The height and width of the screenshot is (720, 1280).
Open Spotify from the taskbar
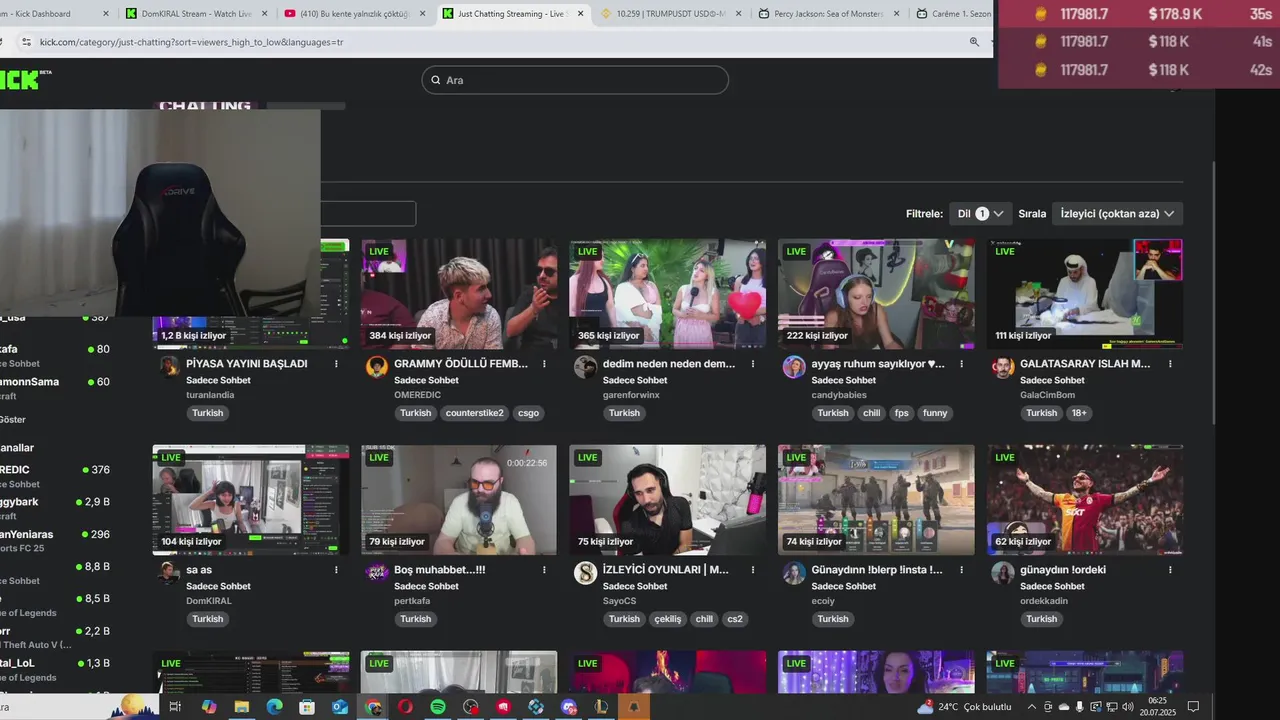pyautogui.click(x=438, y=707)
